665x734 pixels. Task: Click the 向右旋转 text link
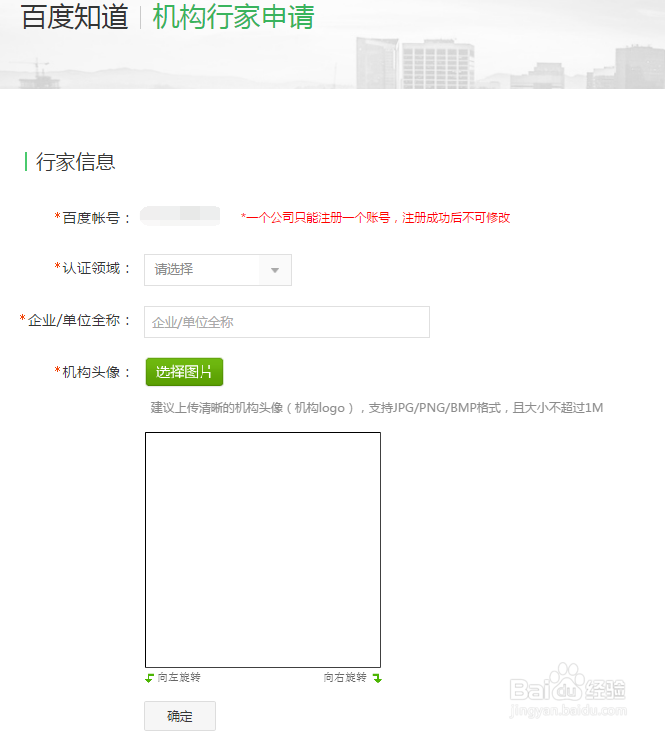[x=345, y=677]
